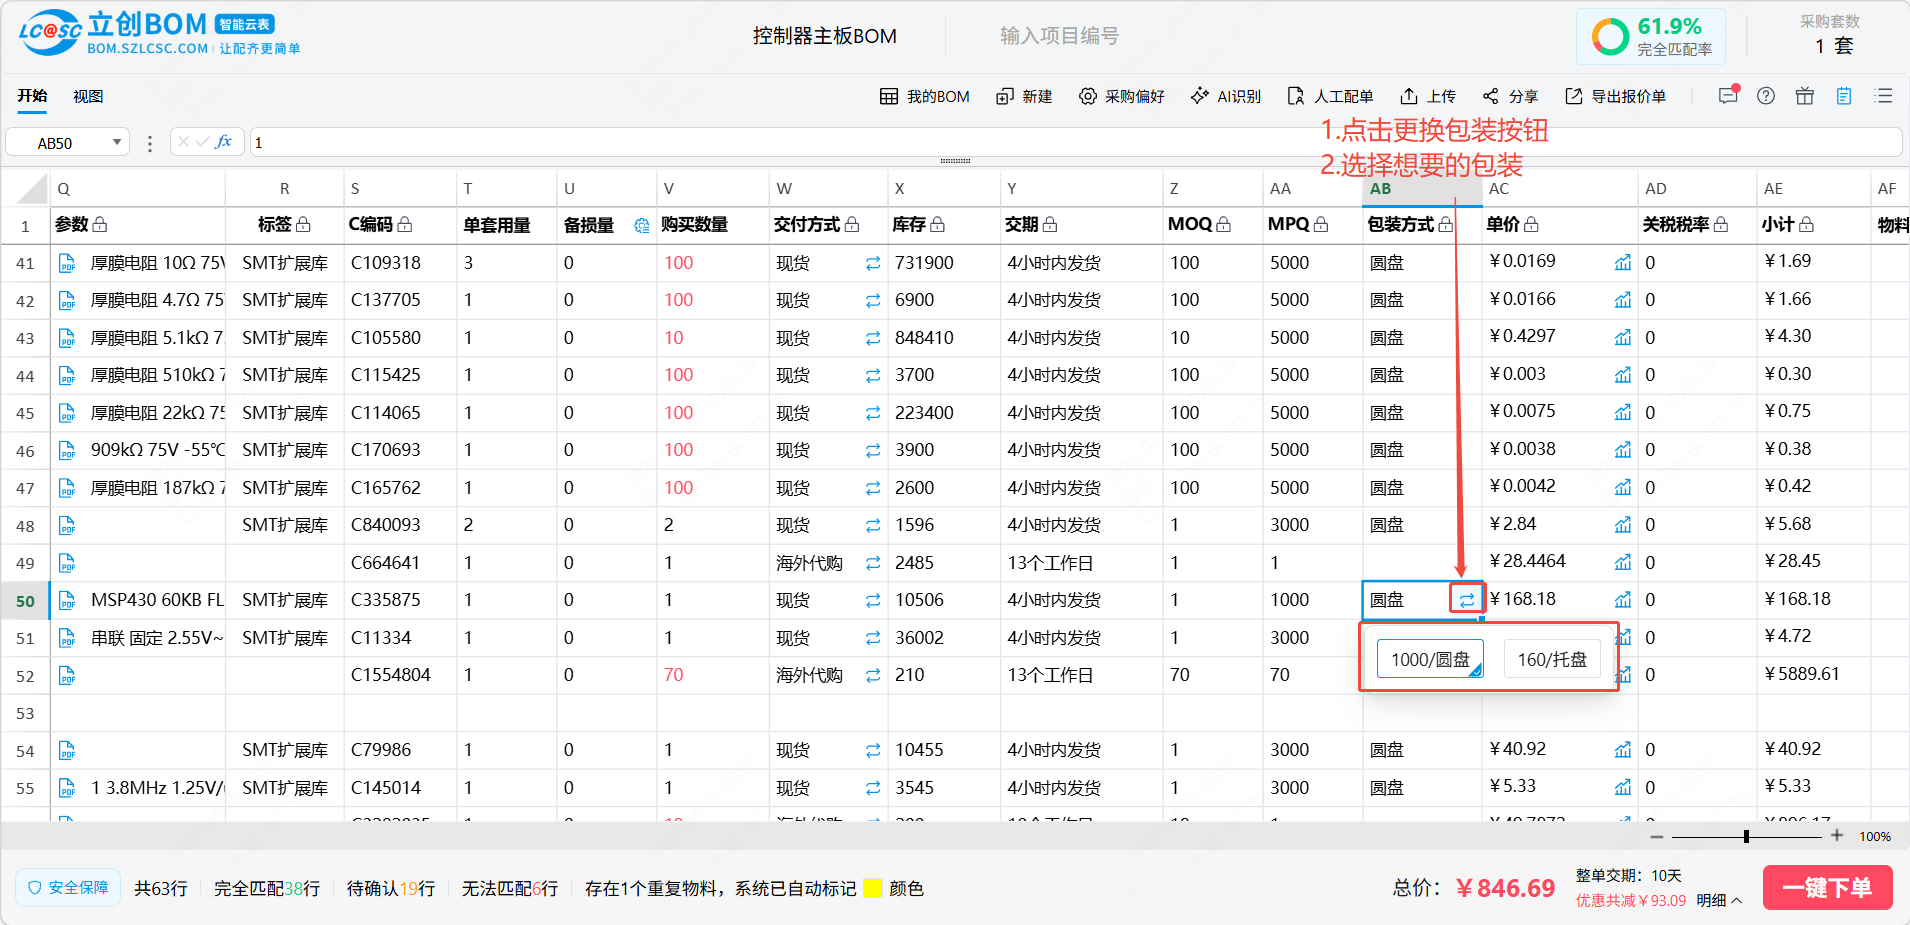The width and height of the screenshot is (1910, 925).
Task: Expand the 明细 price details
Action: 1719,901
